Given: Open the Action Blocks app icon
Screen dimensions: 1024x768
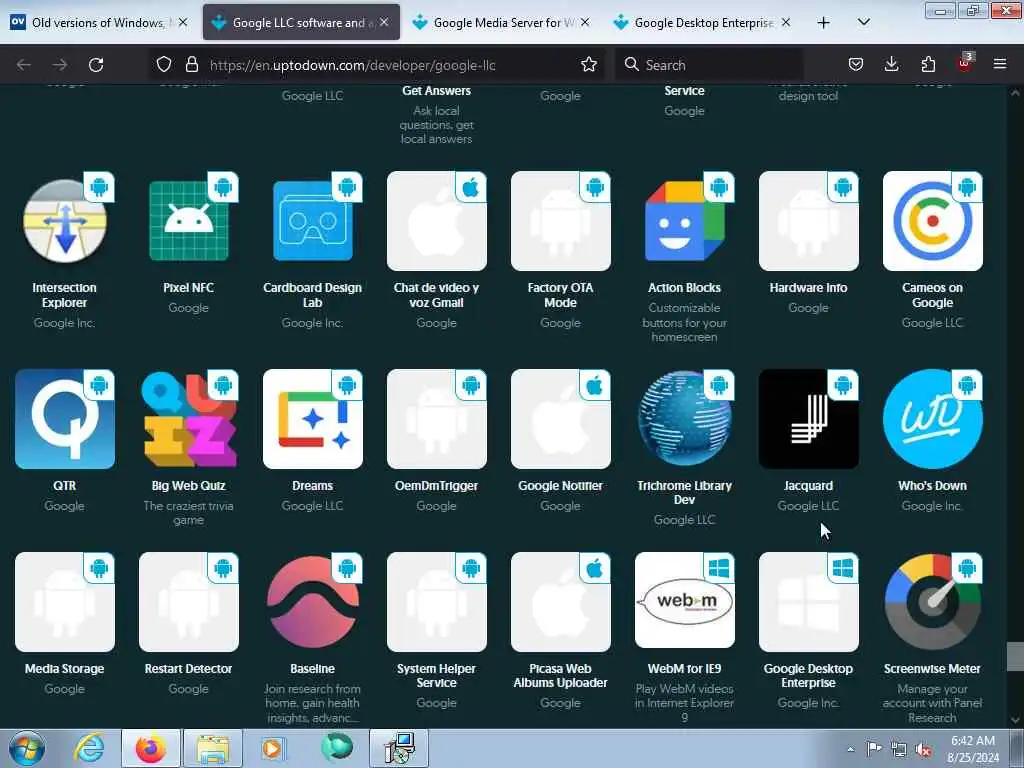Looking at the screenshot, I should click(x=684, y=221).
